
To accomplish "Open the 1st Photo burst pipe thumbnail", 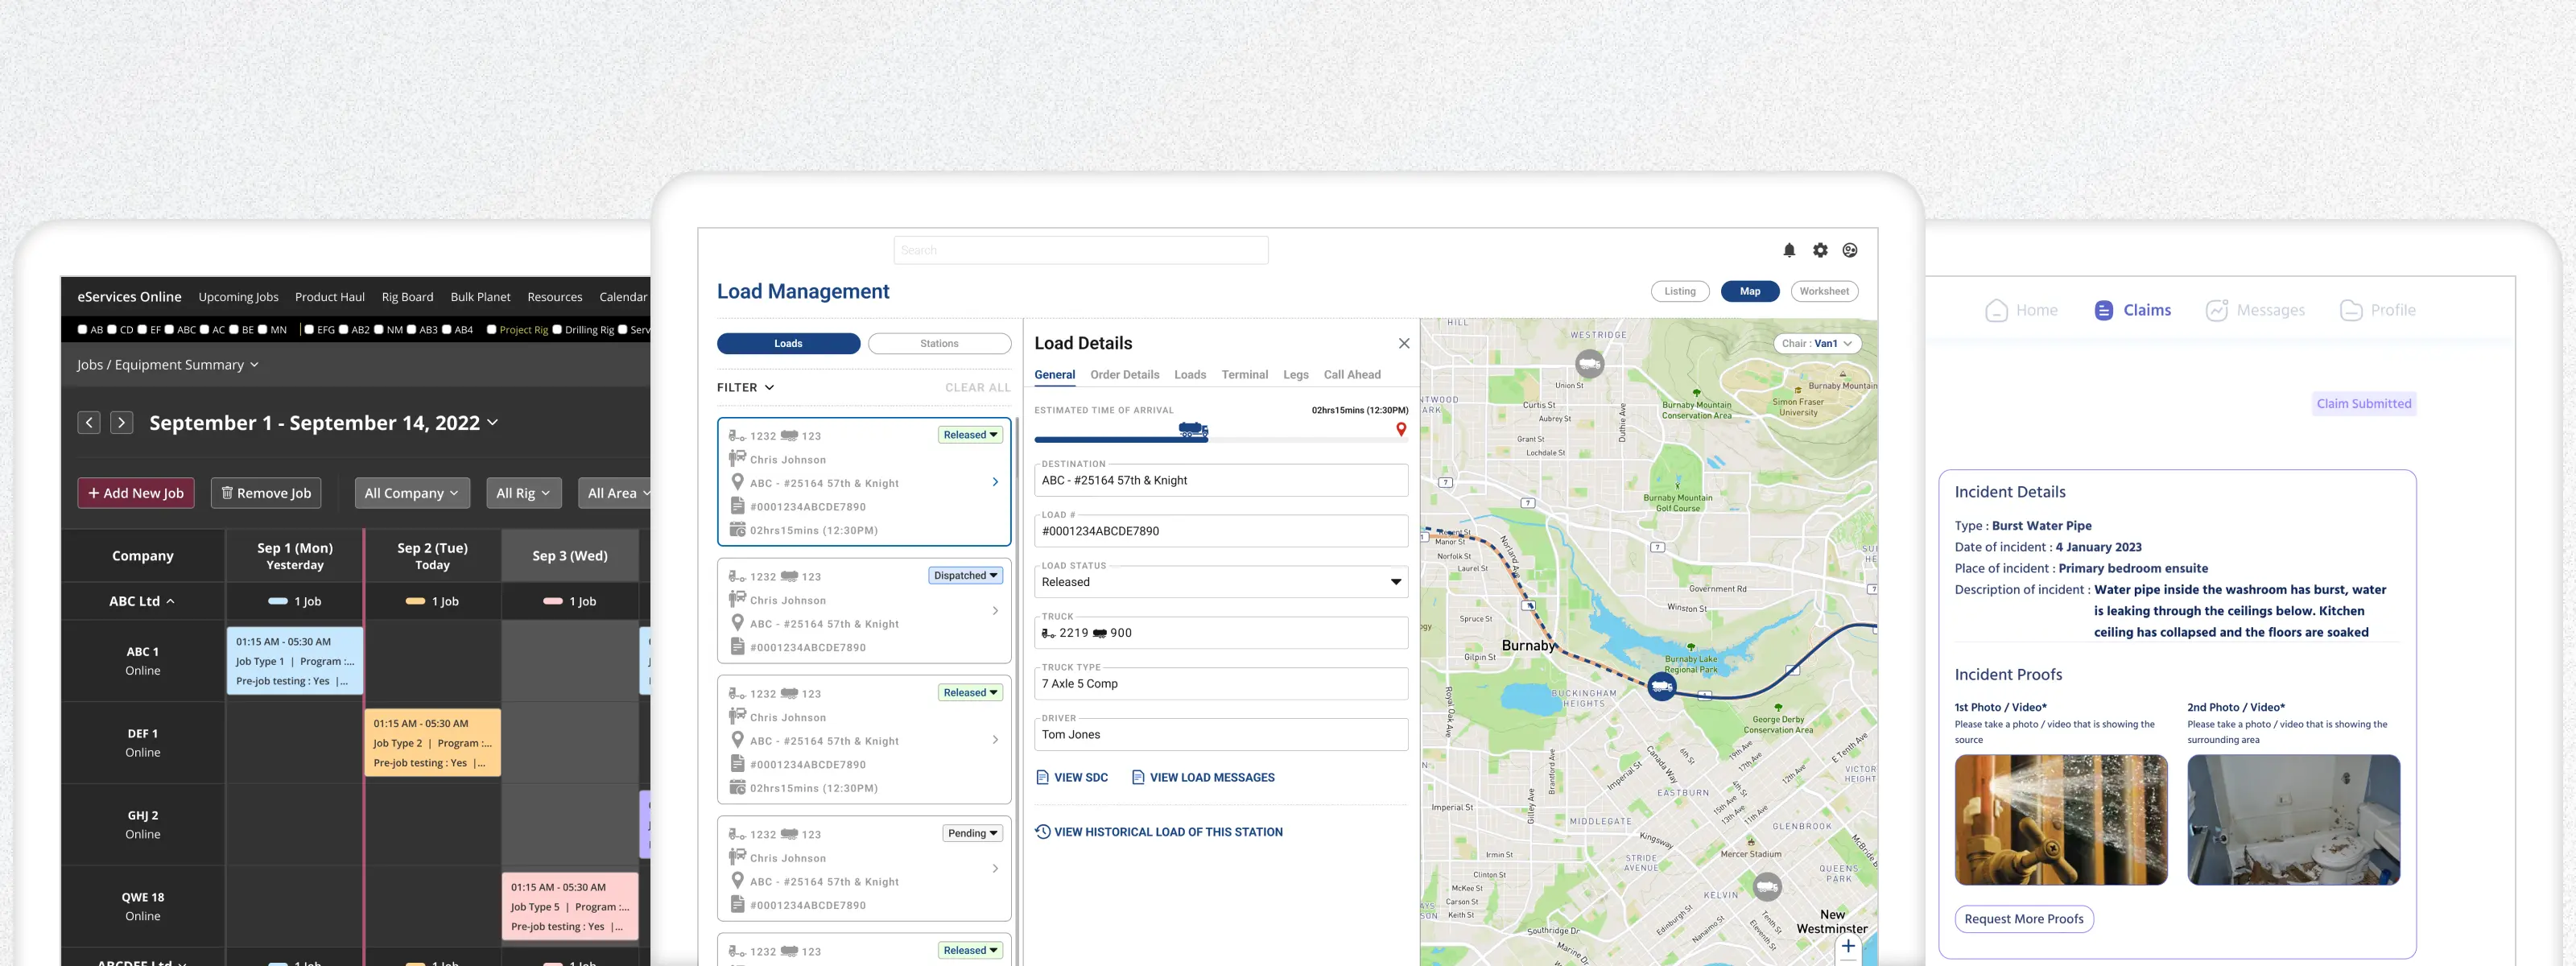I will [2060, 819].
